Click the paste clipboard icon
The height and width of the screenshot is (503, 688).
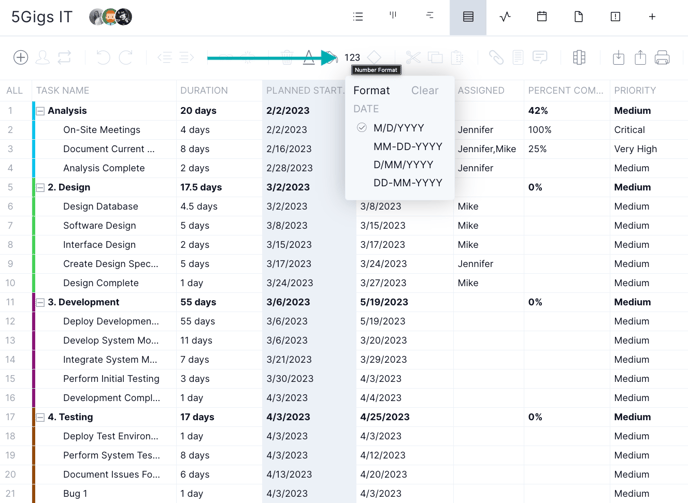[457, 57]
